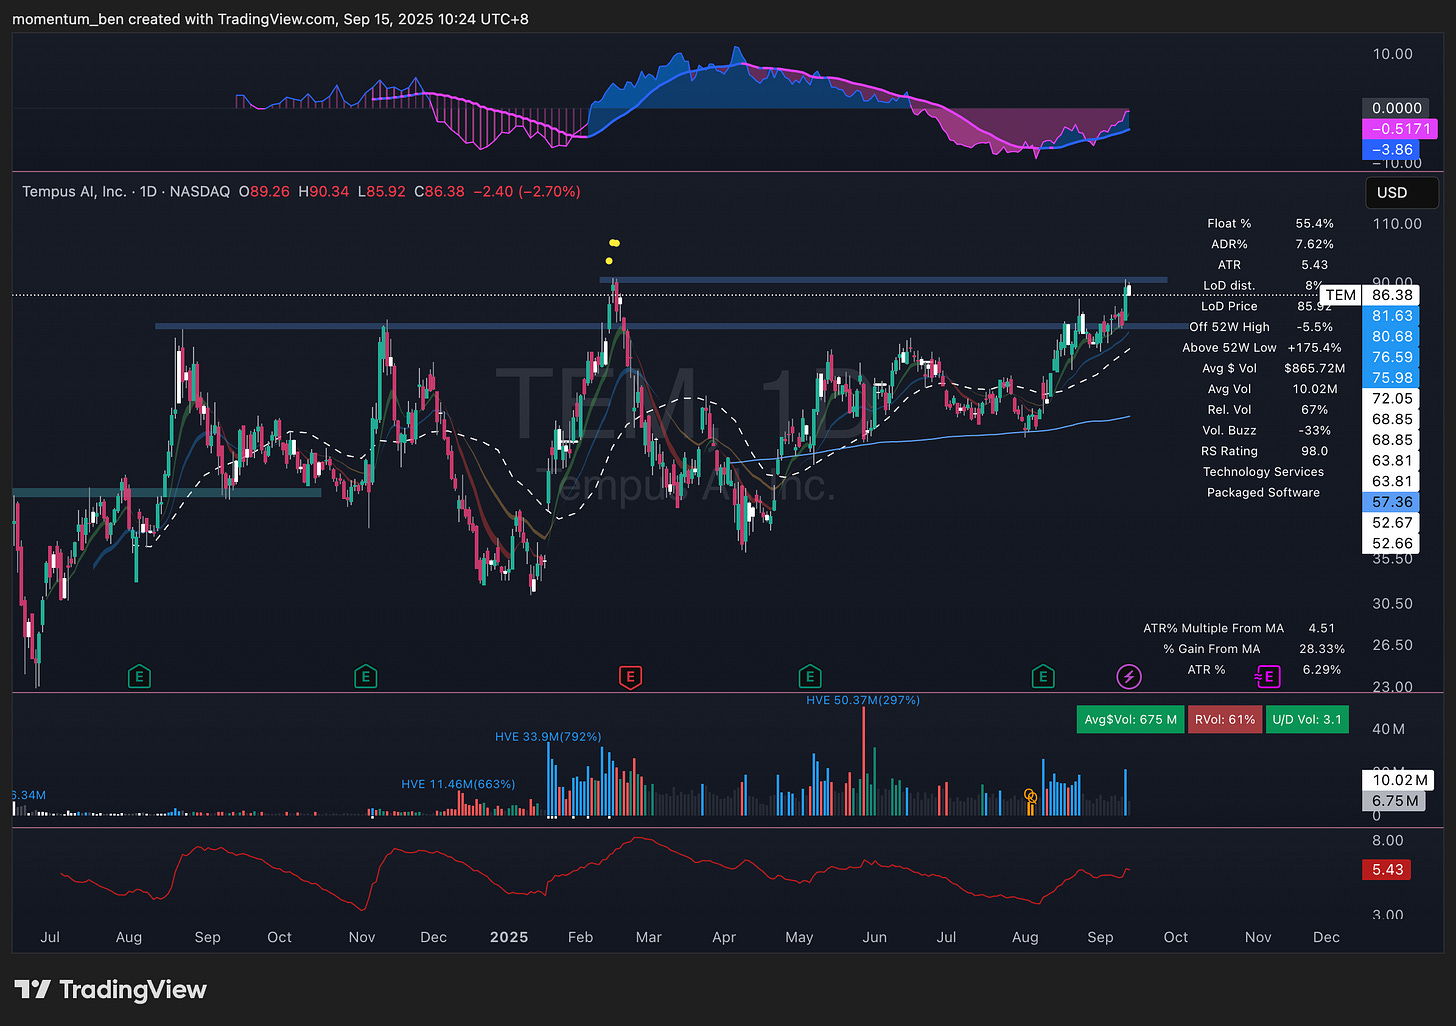Viewport: 1456px width, 1026px height.
Task: Click the 80.68 price axis label
Action: pyautogui.click(x=1391, y=337)
